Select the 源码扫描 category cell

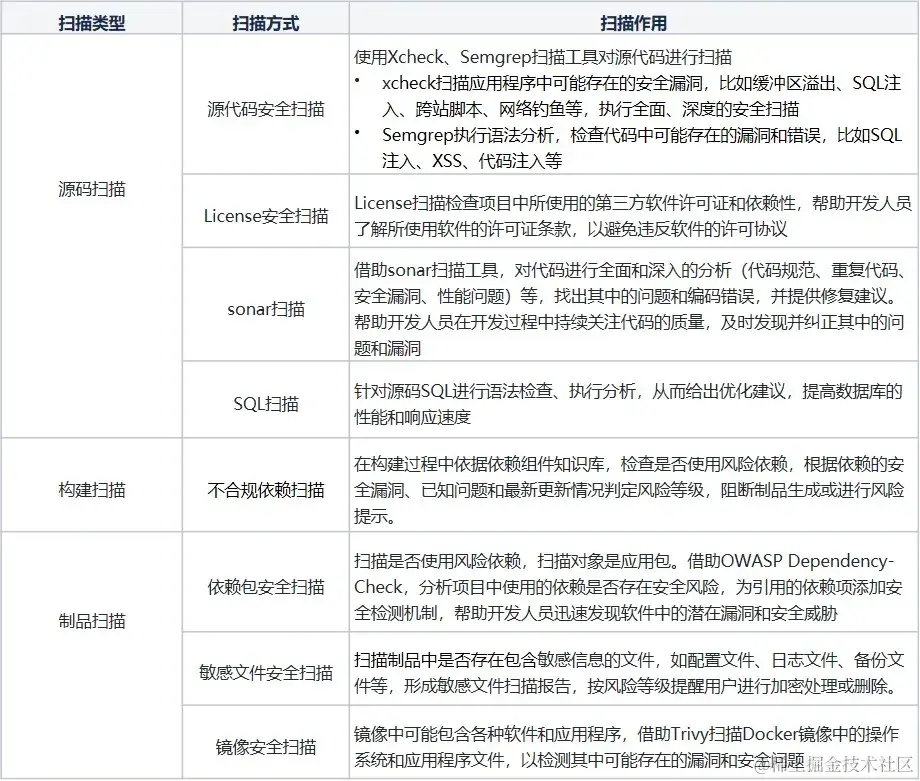[91, 189]
